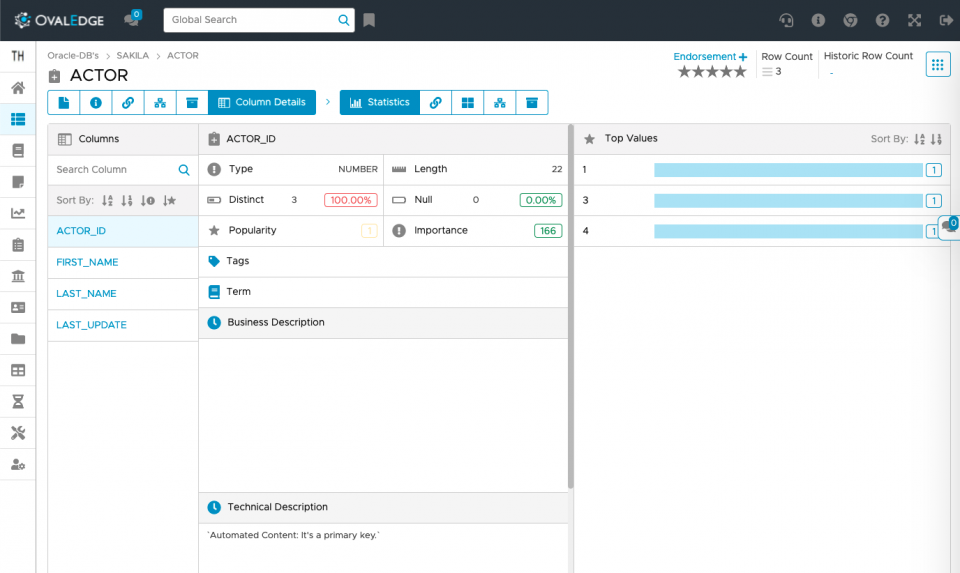The height and width of the screenshot is (573, 960).
Task: Click the endorsement star rating
Action: pyautogui.click(x=712, y=72)
